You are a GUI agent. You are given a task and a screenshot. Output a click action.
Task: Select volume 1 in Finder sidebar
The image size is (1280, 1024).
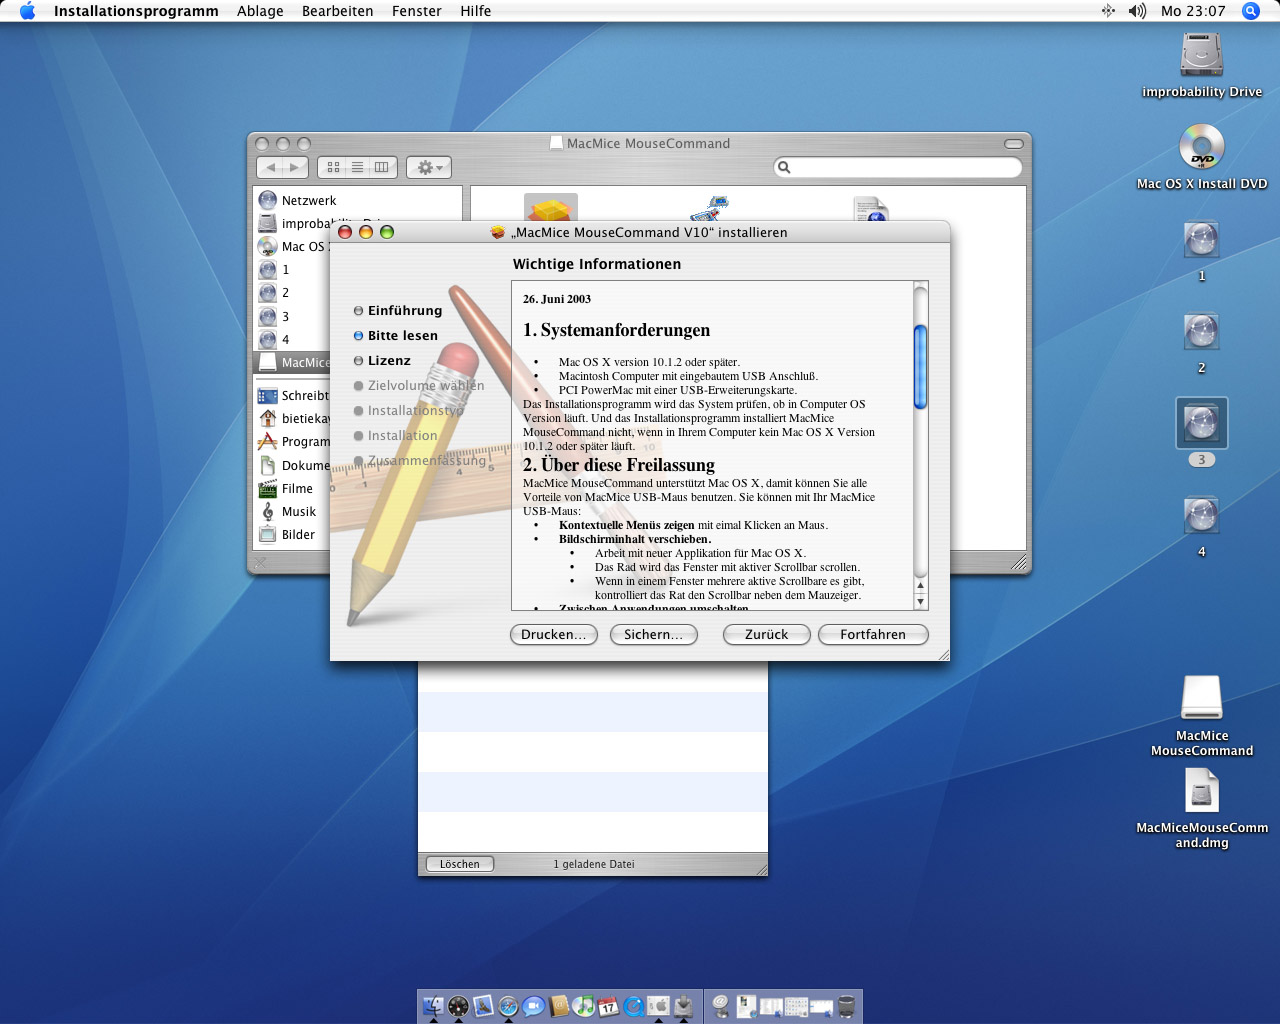pyautogui.click(x=292, y=270)
